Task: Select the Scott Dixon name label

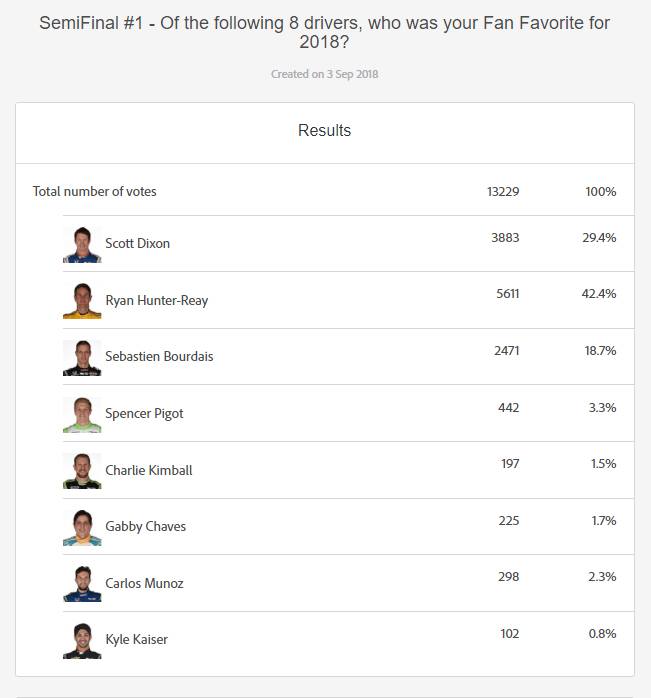Action: (x=137, y=244)
